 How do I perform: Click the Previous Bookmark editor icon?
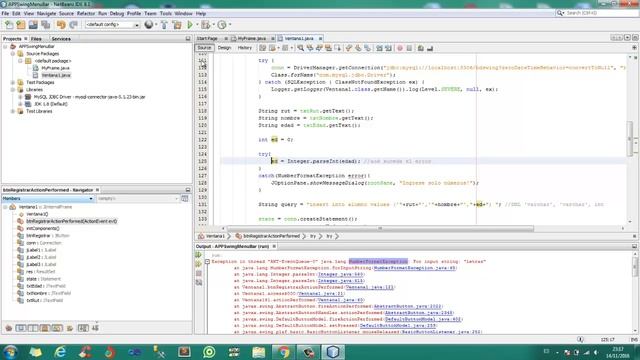pyautogui.click(x=349, y=48)
